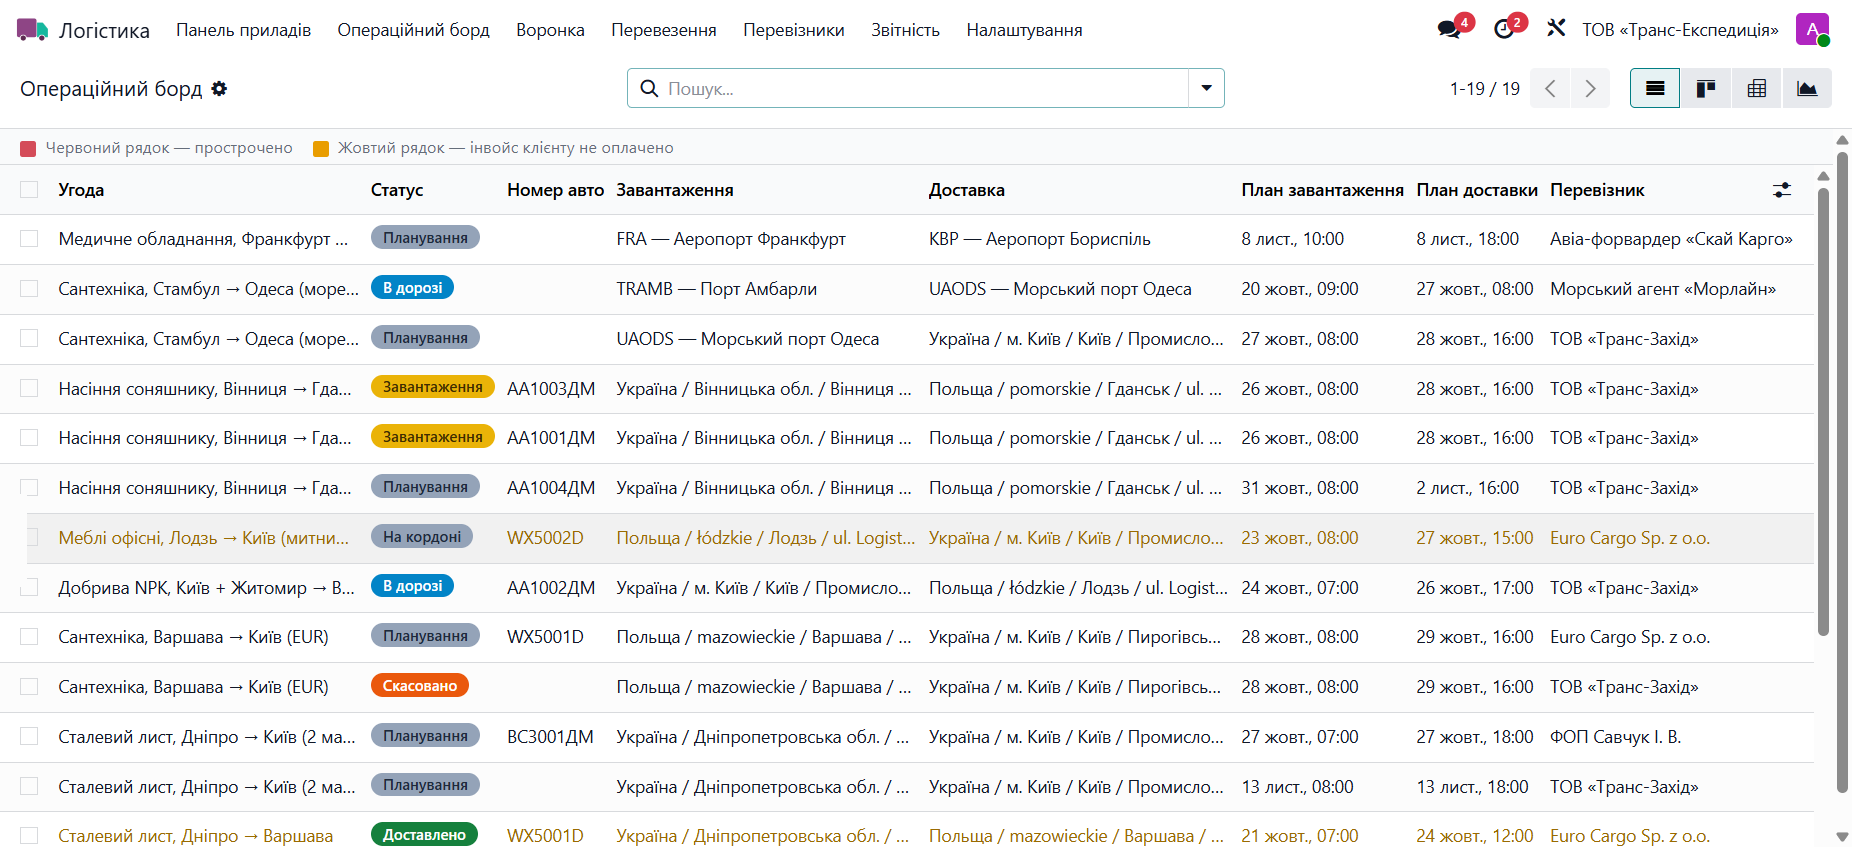Select checkbox for Сантехніка row in В дорозі status
The height and width of the screenshot is (847, 1852).
pos(29,289)
